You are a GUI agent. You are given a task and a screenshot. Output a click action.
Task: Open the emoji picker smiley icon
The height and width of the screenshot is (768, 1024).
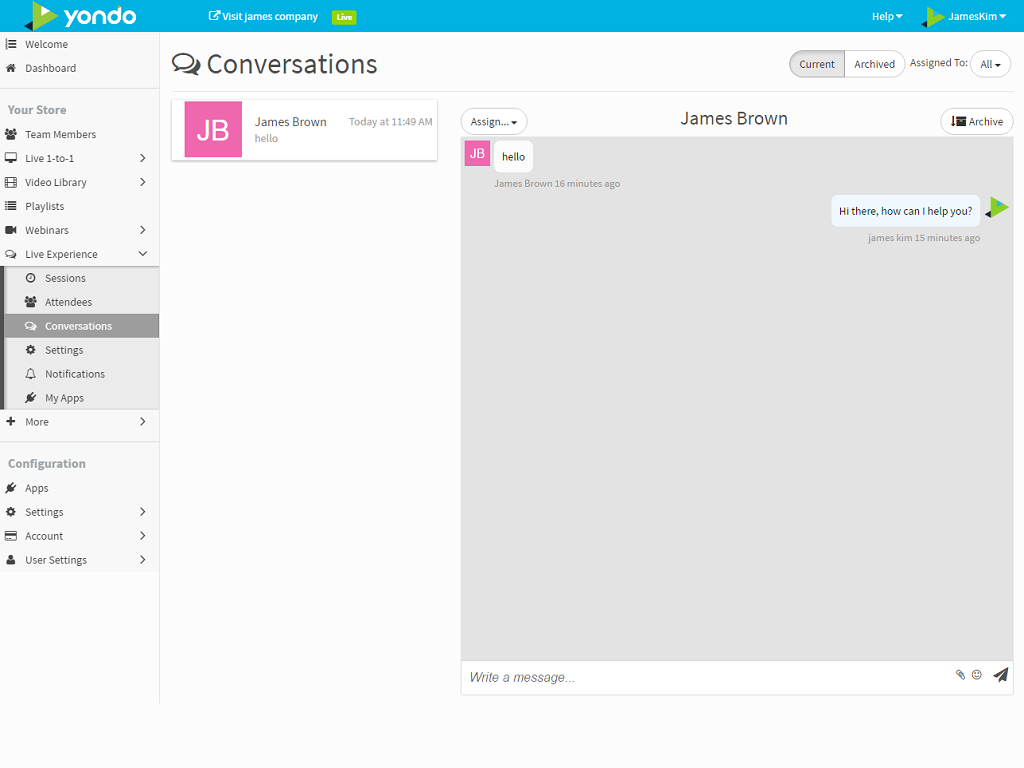pyautogui.click(x=977, y=675)
